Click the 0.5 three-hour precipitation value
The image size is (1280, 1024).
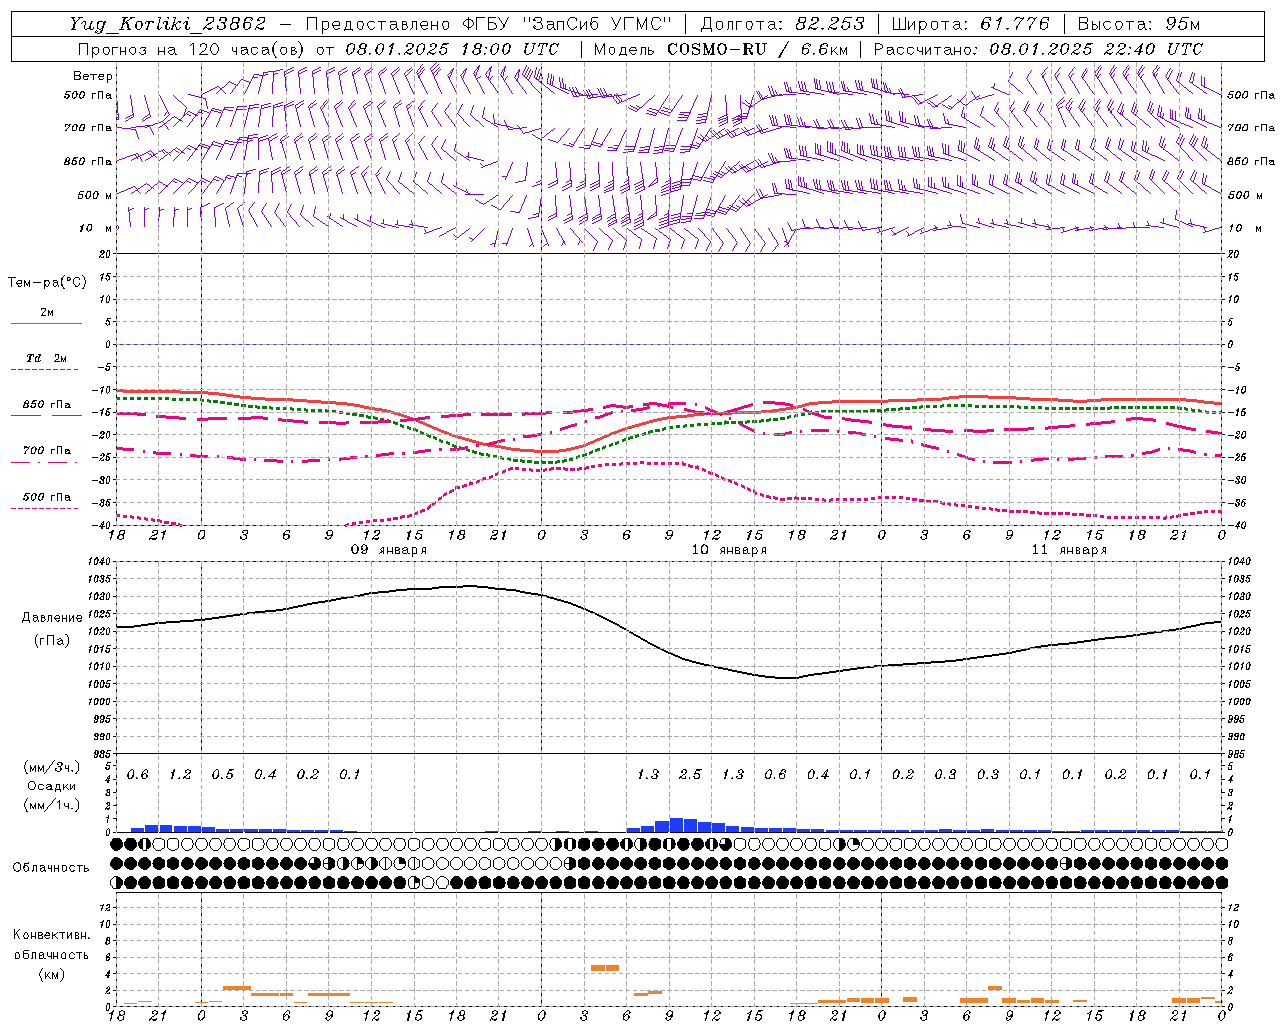pos(223,775)
